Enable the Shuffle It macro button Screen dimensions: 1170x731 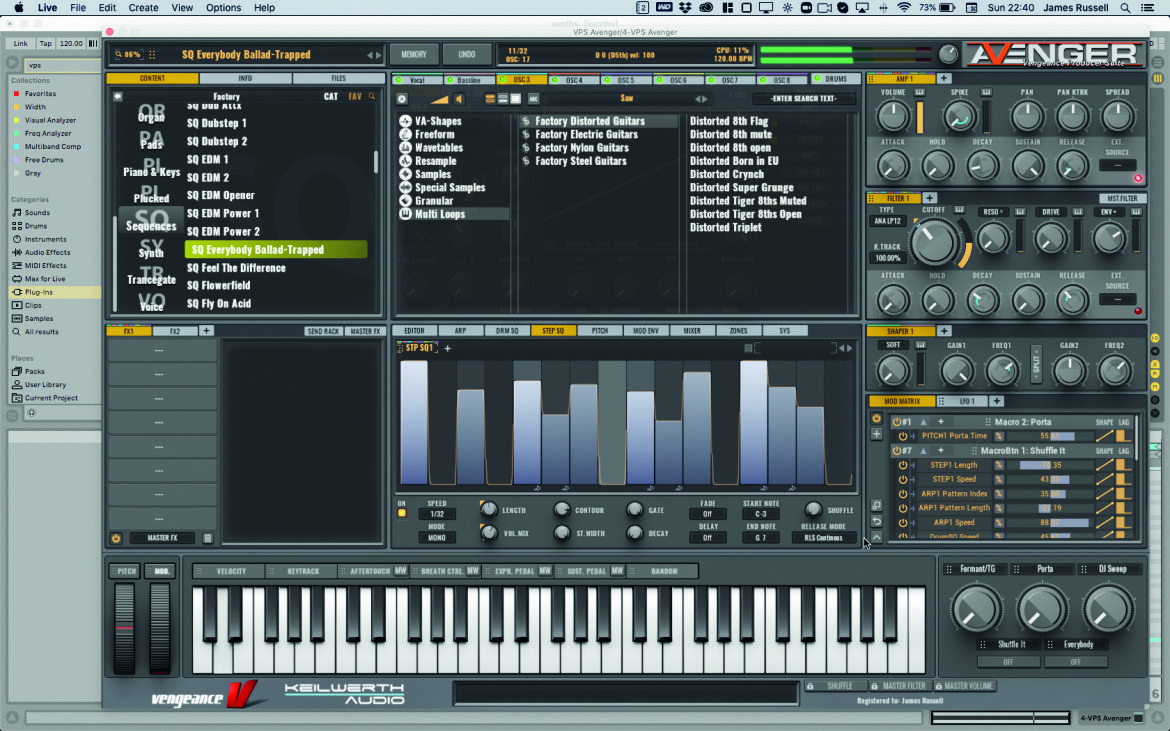(1008, 662)
